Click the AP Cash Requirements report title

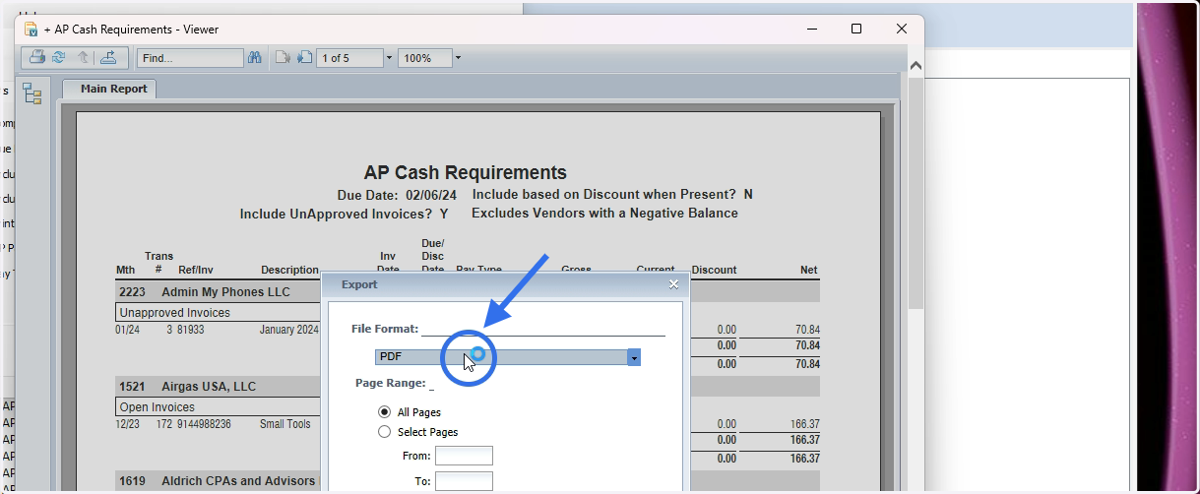coord(465,172)
